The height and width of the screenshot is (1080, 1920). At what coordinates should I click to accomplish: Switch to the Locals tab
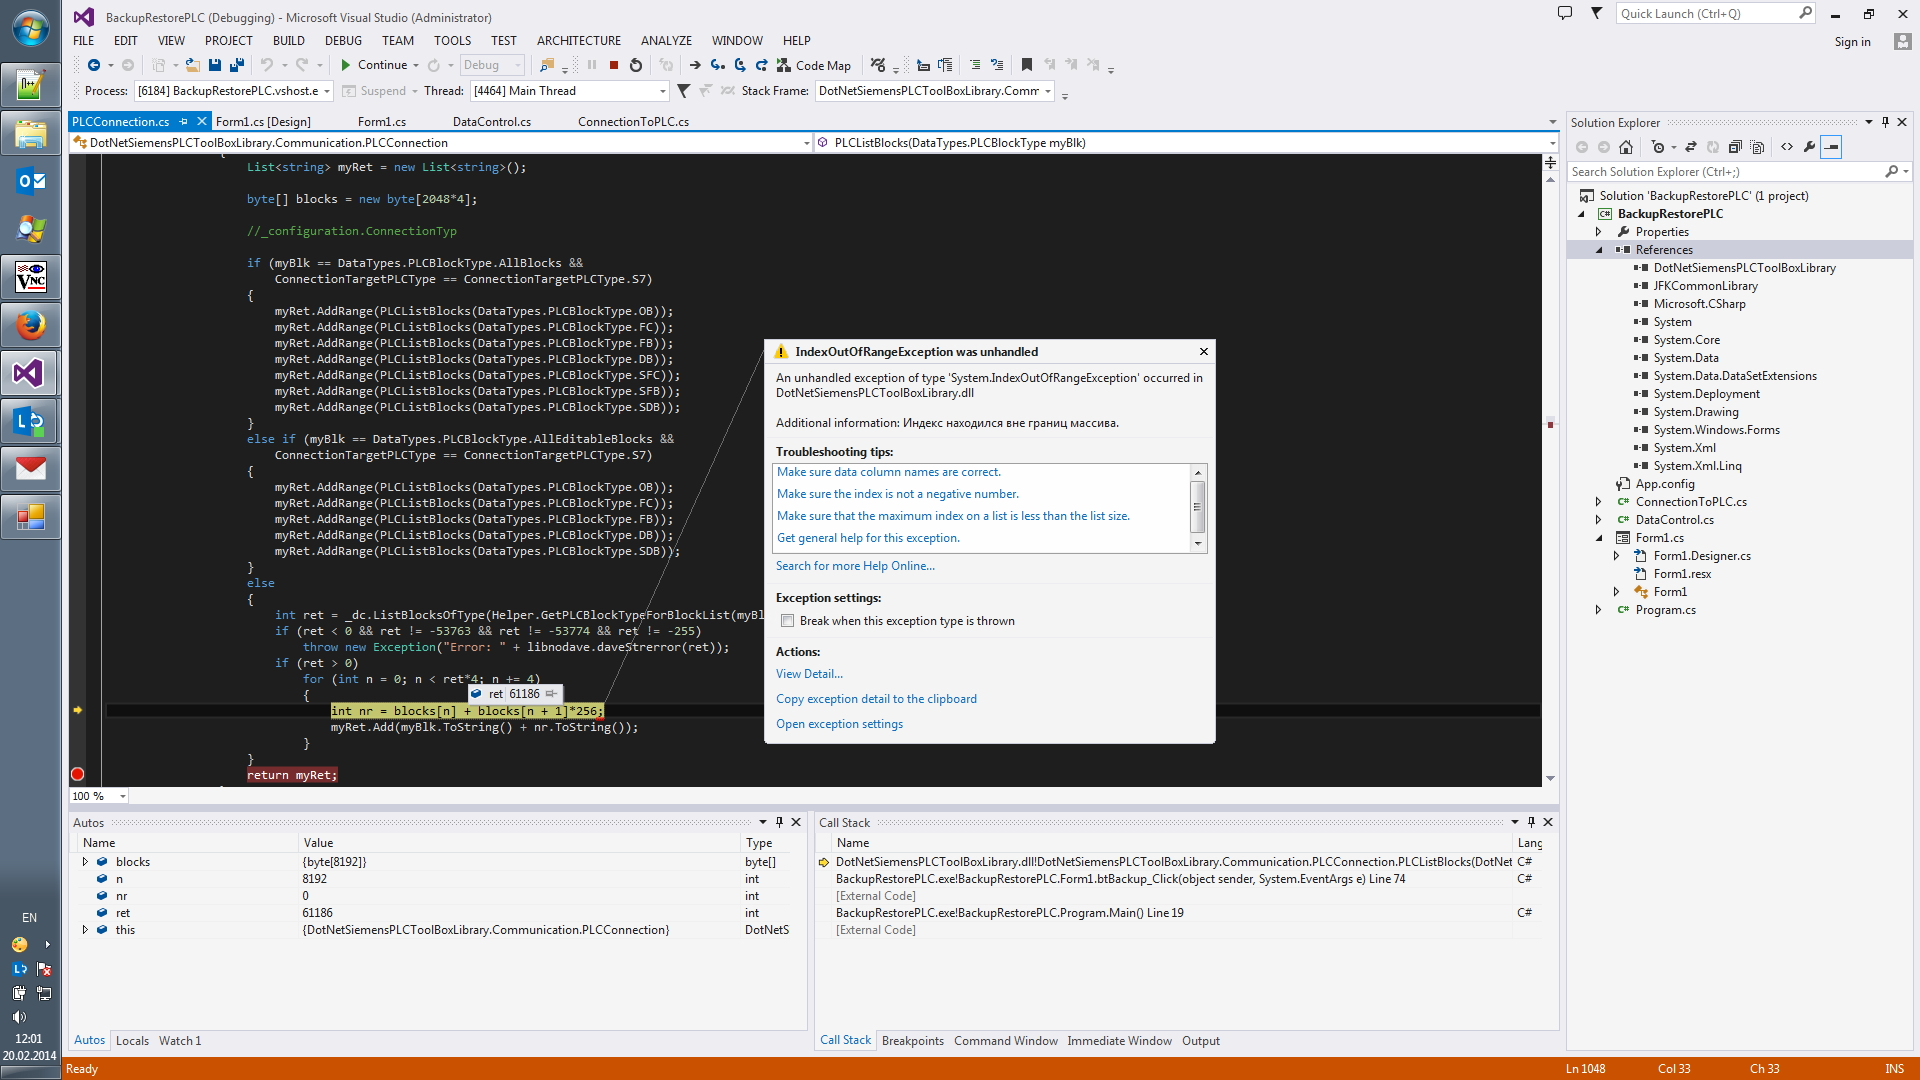[132, 1041]
